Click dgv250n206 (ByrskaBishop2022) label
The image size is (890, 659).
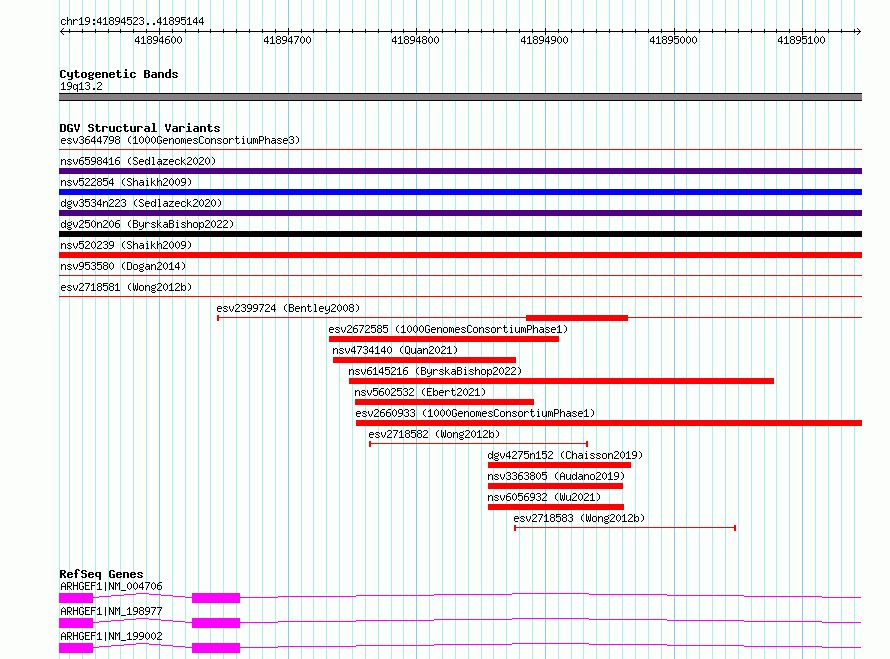(x=147, y=224)
